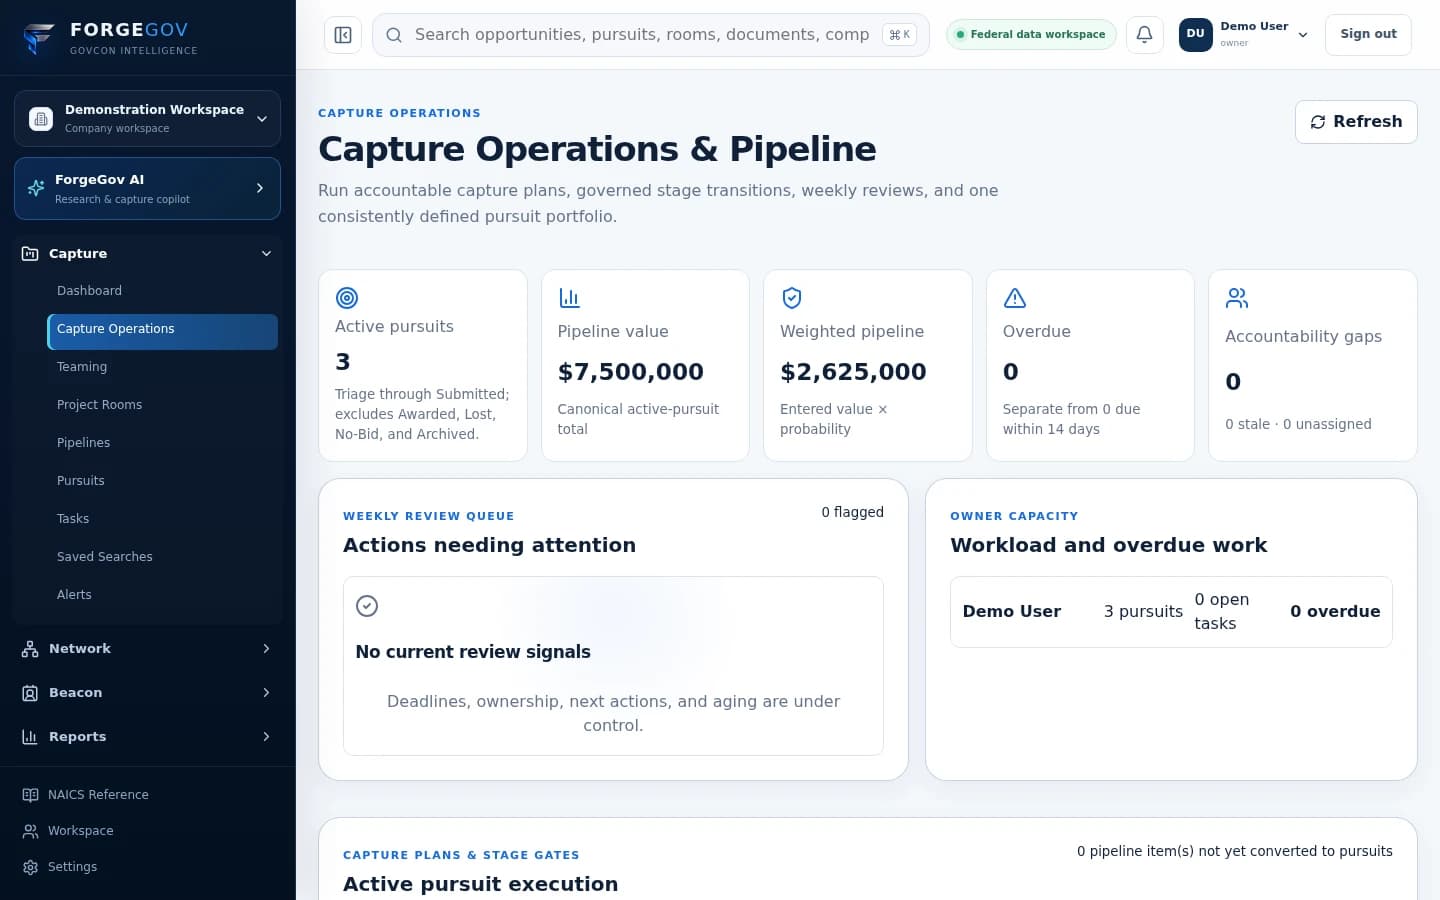Click the Federal data workspace badge
This screenshot has height=900, width=1440.
(1031, 34)
